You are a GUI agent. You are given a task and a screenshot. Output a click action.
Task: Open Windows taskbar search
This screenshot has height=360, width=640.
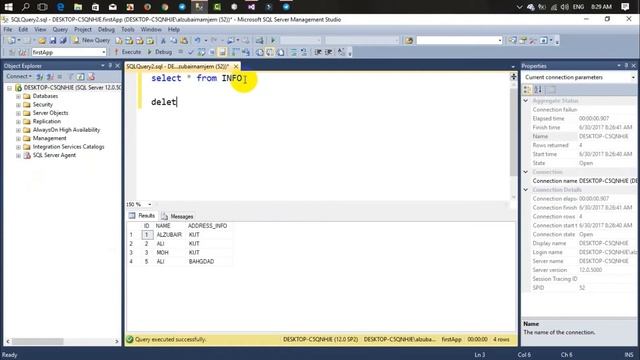pyautogui.click(x=26, y=7)
